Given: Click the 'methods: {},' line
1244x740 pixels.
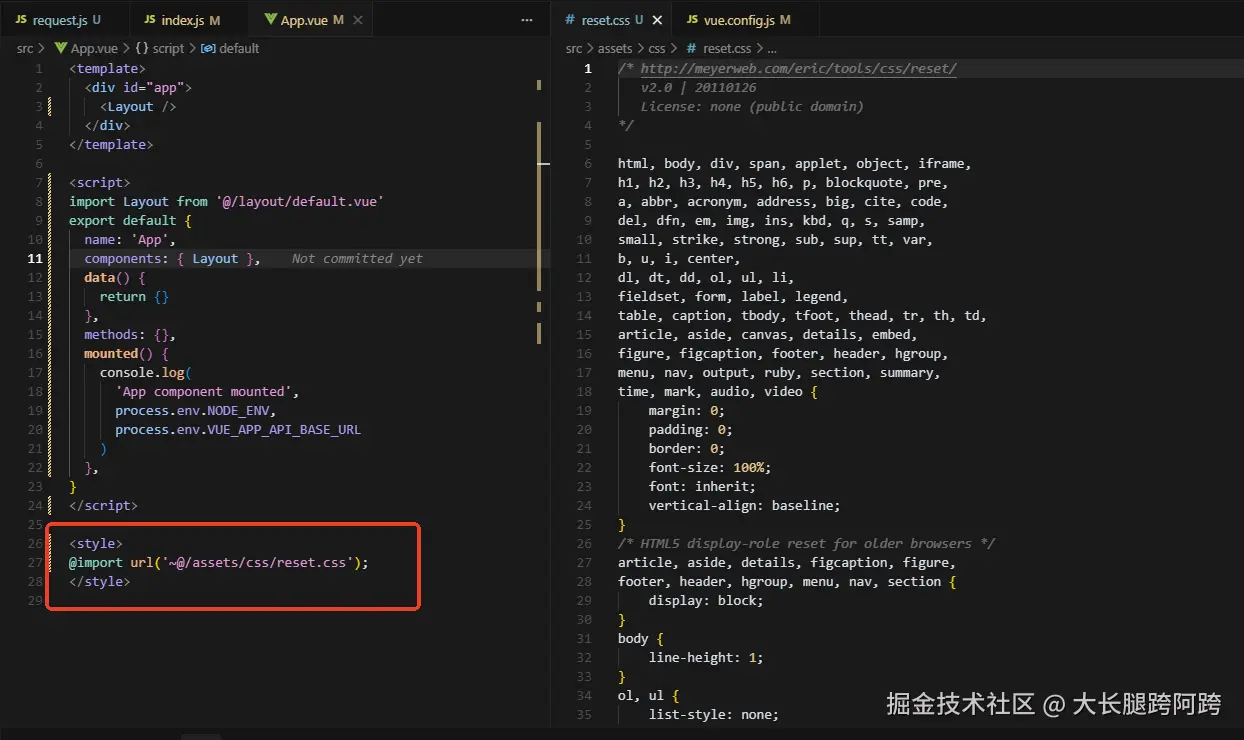Looking at the screenshot, I should tap(130, 334).
